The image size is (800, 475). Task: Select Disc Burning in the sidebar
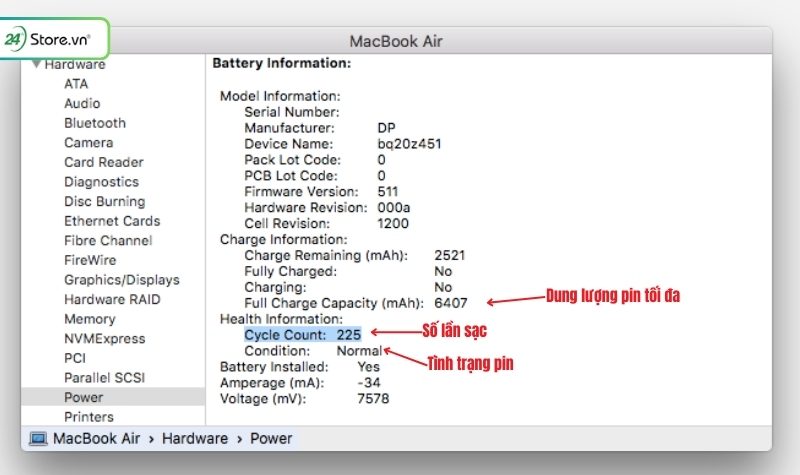click(x=105, y=202)
